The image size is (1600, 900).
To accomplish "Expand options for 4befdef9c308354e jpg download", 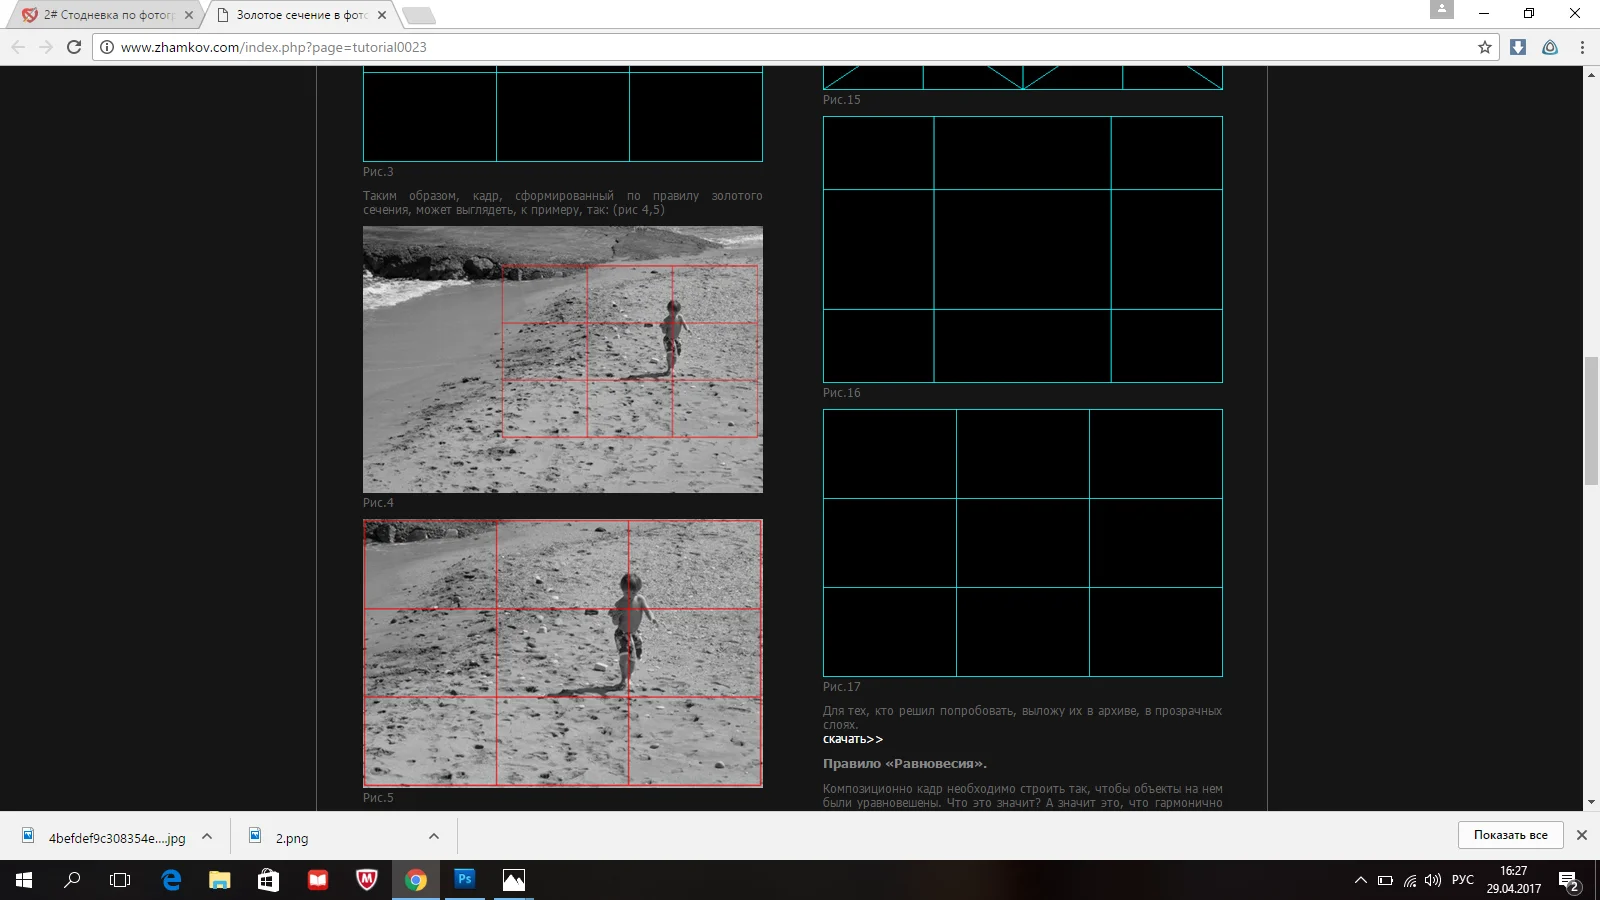I will [x=207, y=837].
